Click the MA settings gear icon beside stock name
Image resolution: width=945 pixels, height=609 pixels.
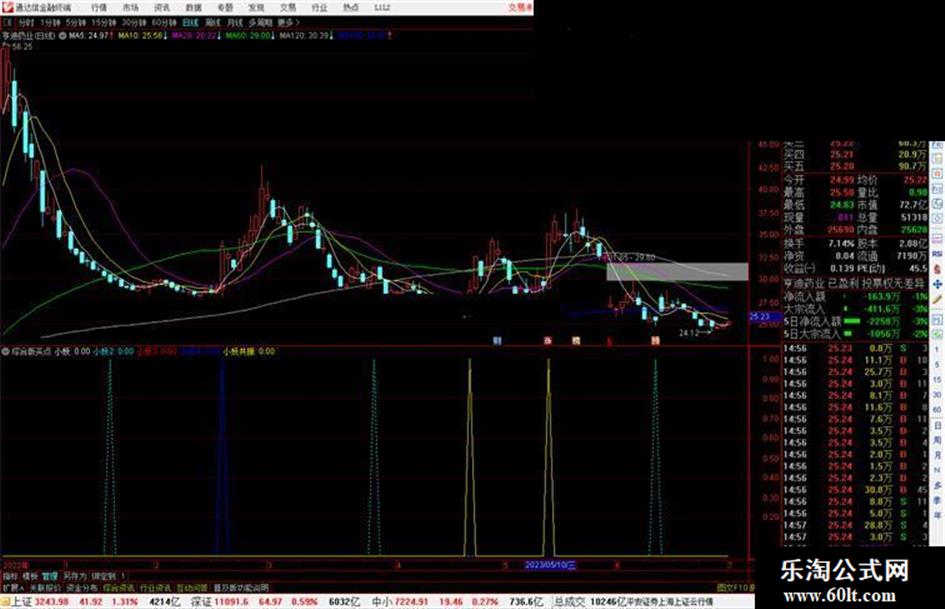tap(63, 36)
